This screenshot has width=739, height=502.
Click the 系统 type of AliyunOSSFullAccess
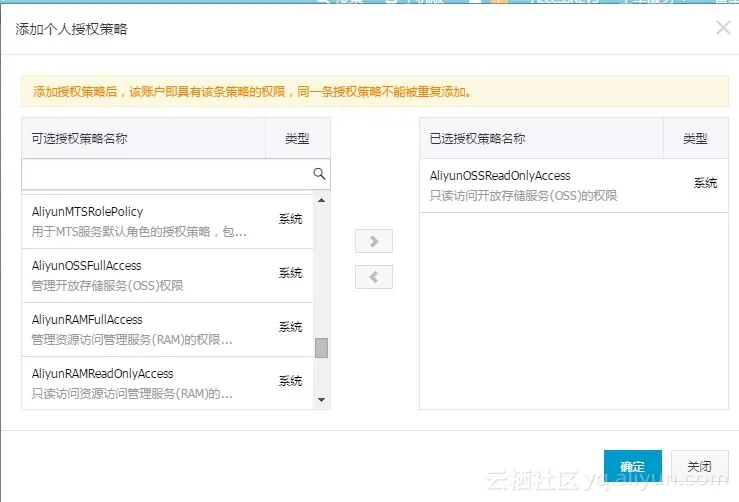click(290, 273)
